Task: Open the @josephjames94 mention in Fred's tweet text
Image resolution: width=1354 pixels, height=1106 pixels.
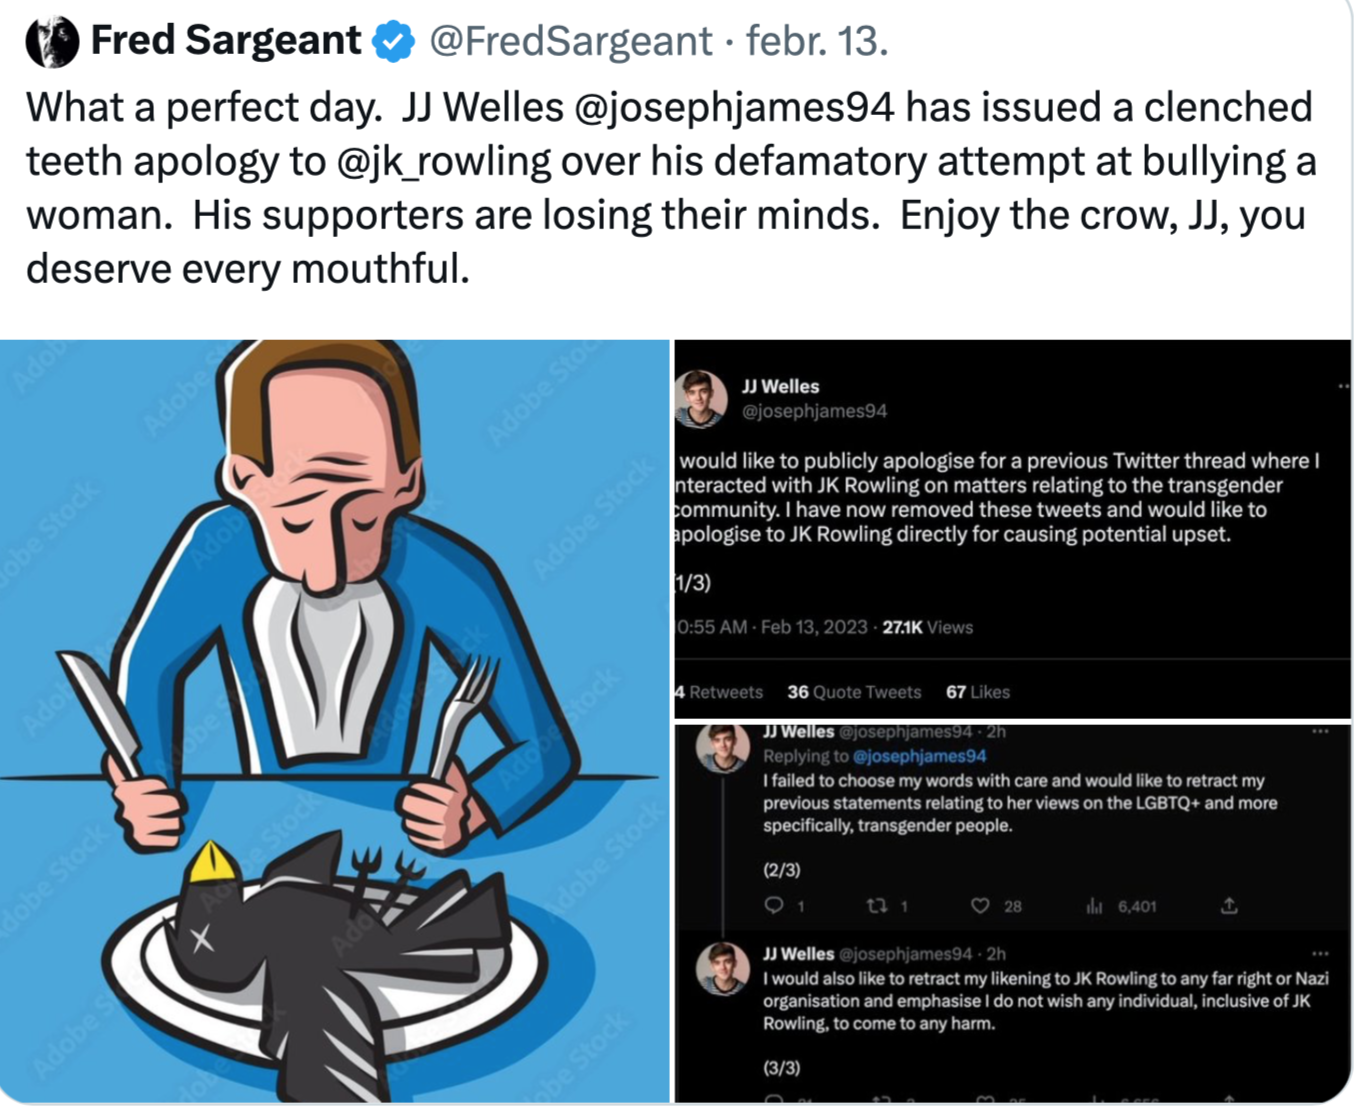Action: click(x=734, y=108)
